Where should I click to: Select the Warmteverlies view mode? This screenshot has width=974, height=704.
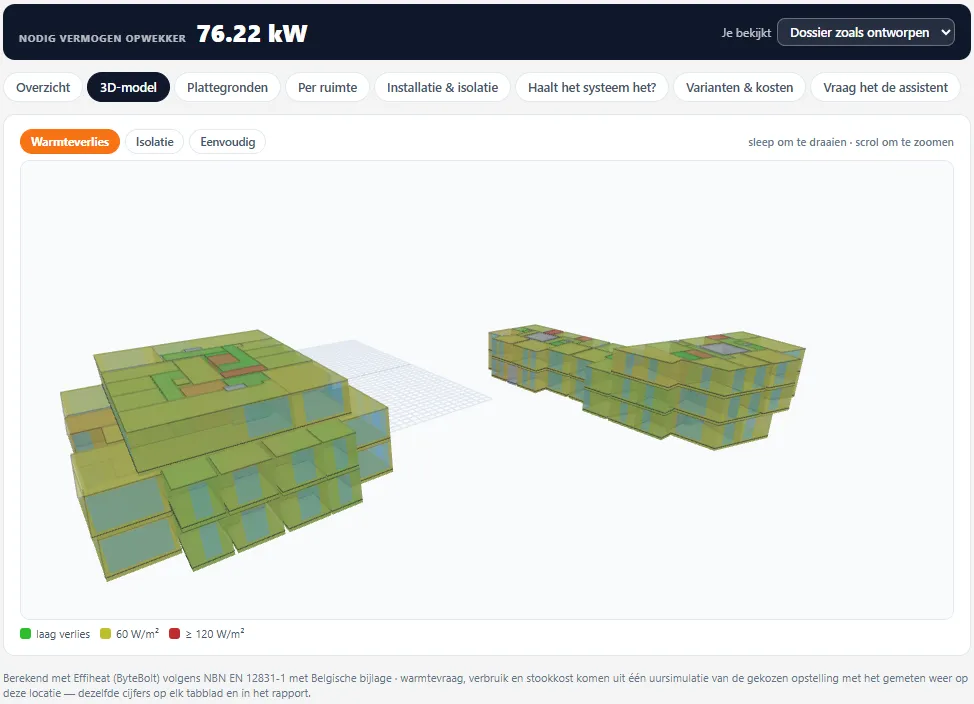click(x=70, y=142)
